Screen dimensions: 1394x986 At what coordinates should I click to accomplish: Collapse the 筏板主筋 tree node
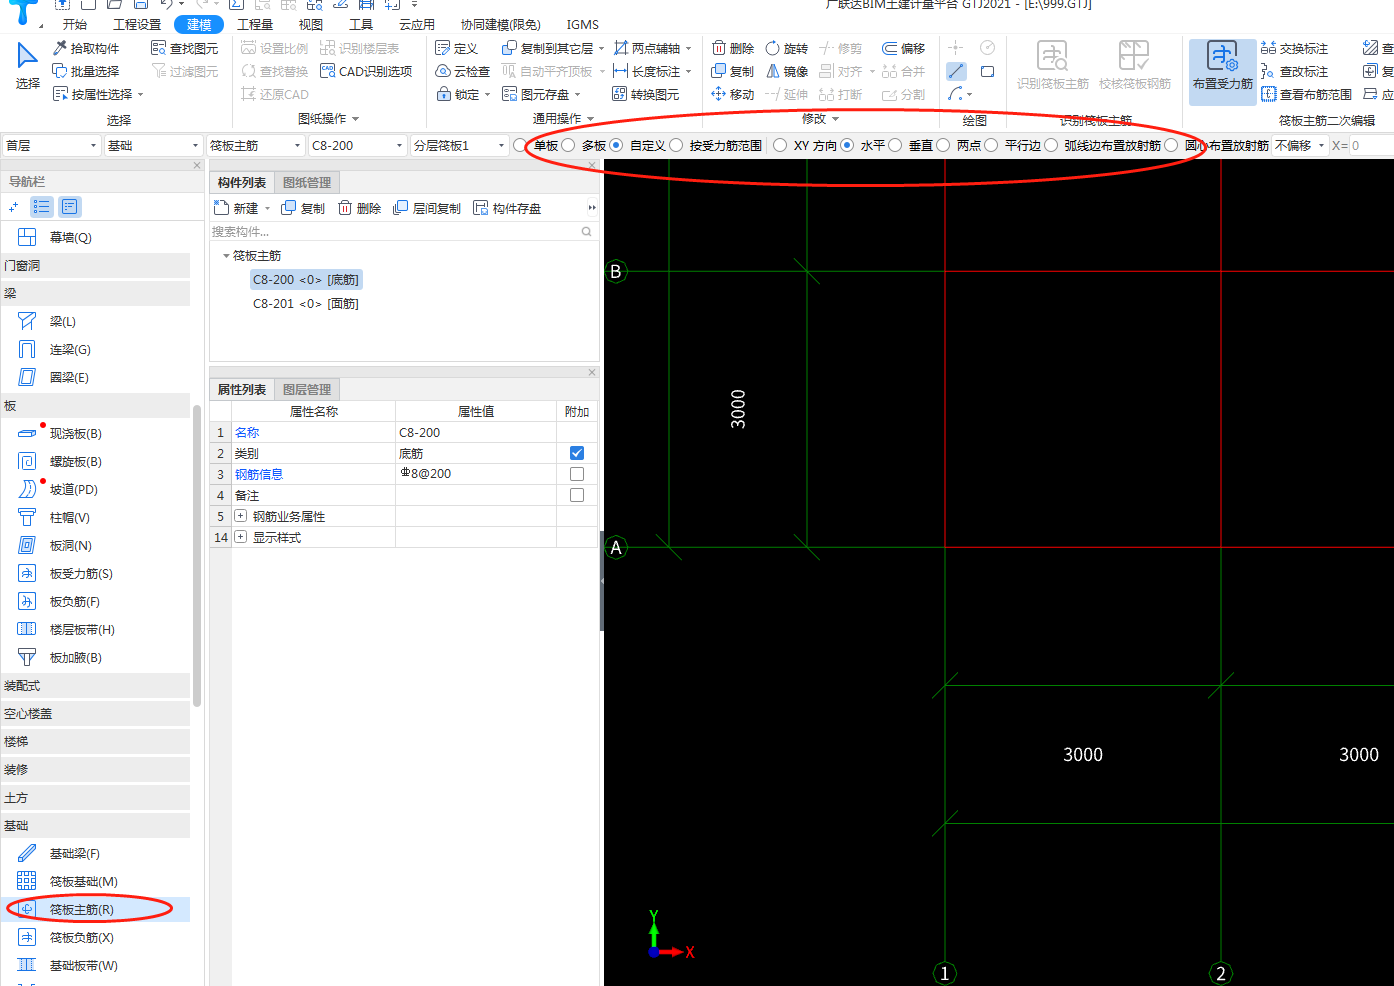point(226,256)
